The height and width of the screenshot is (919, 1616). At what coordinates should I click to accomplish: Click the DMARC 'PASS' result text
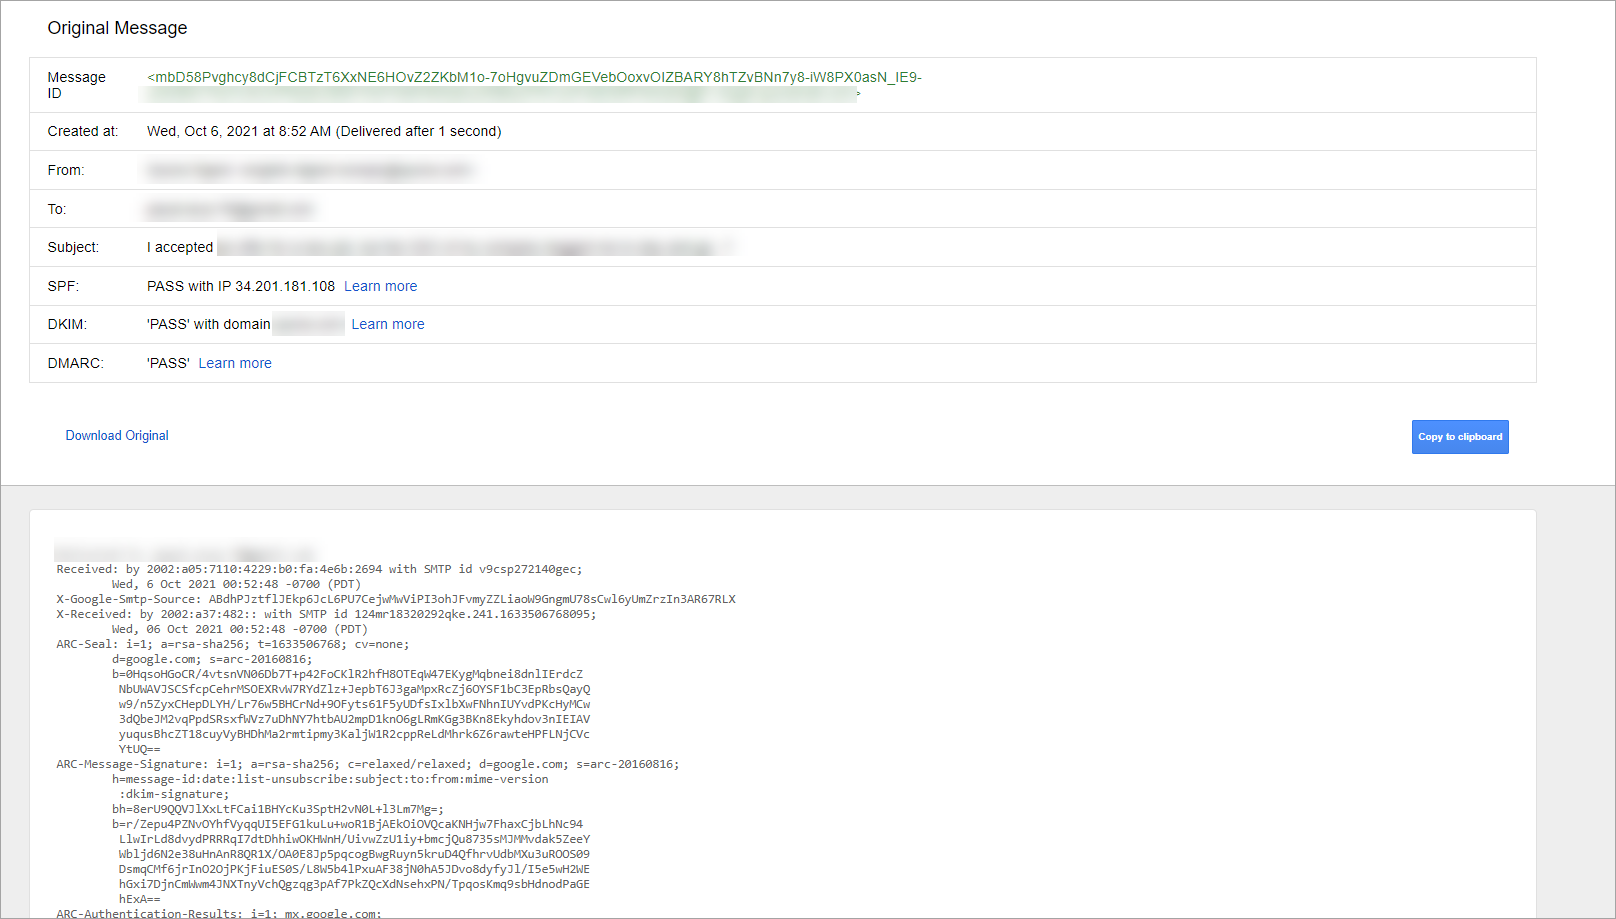[x=168, y=363]
